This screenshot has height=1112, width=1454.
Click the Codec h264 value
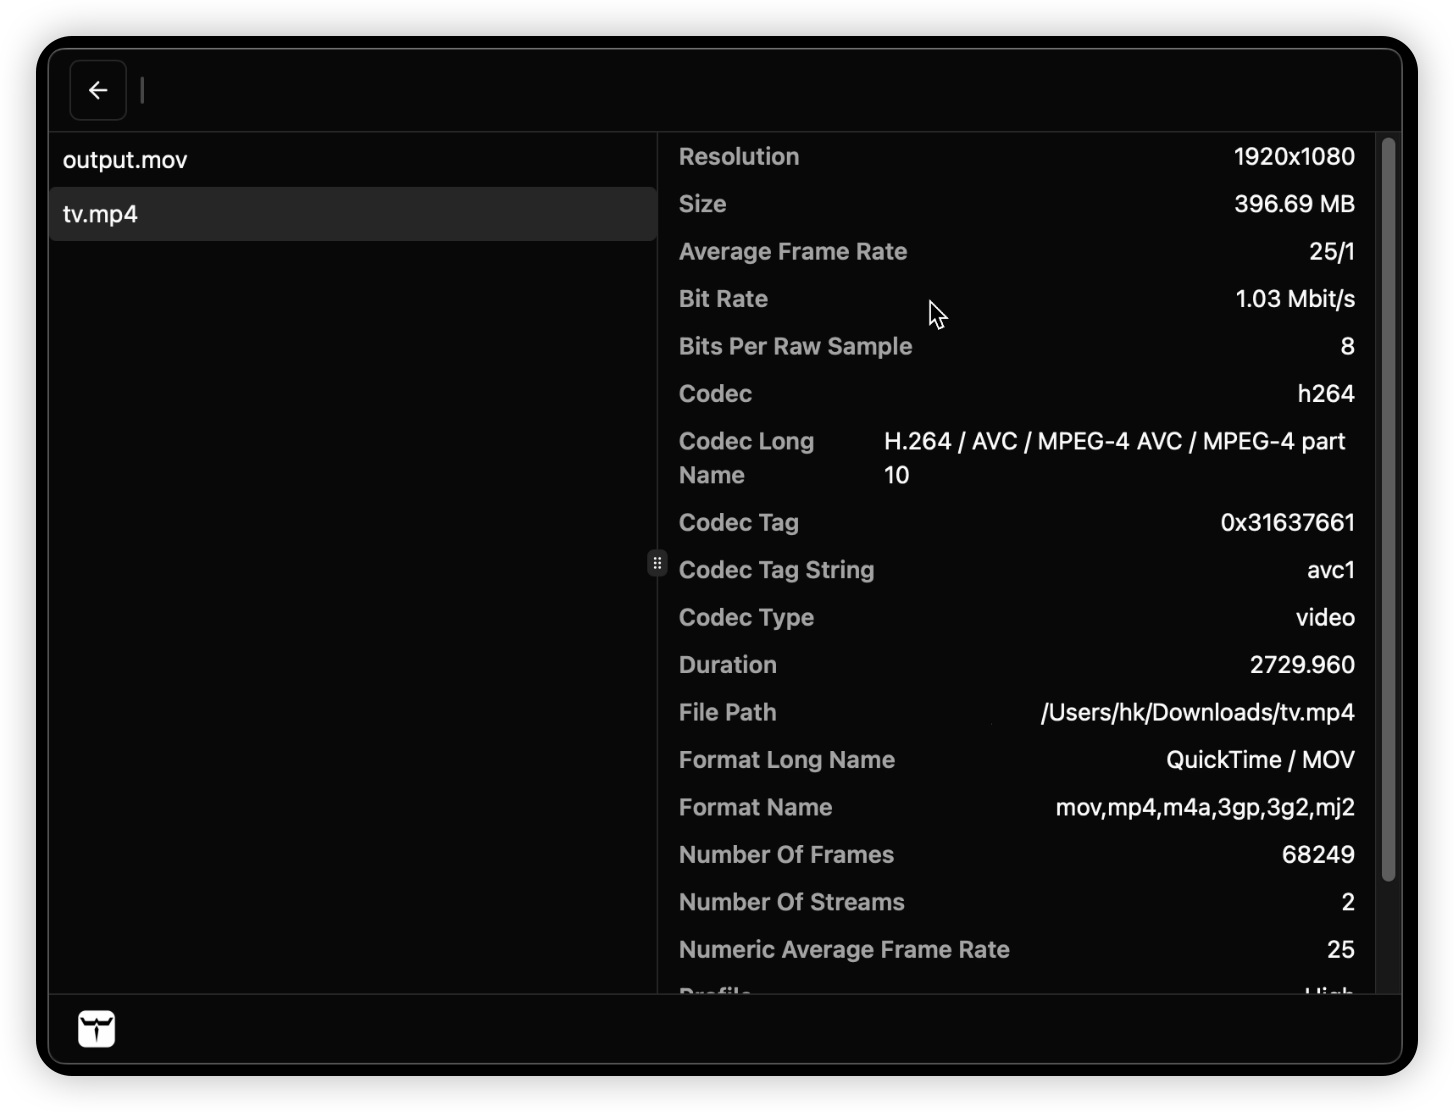pos(1325,394)
